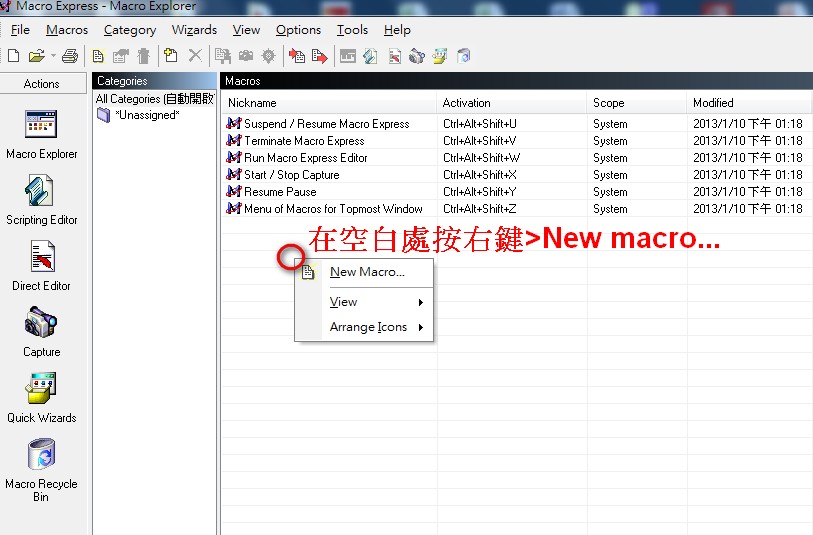
Task: Click the Ctrl+Alt+Shift+W activation cell
Action: tap(482, 158)
